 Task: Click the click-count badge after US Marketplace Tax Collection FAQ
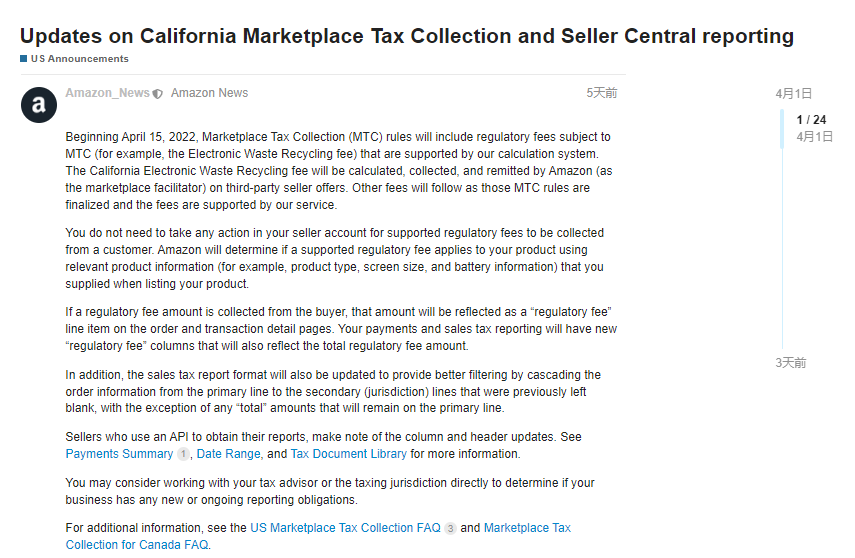click(450, 528)
